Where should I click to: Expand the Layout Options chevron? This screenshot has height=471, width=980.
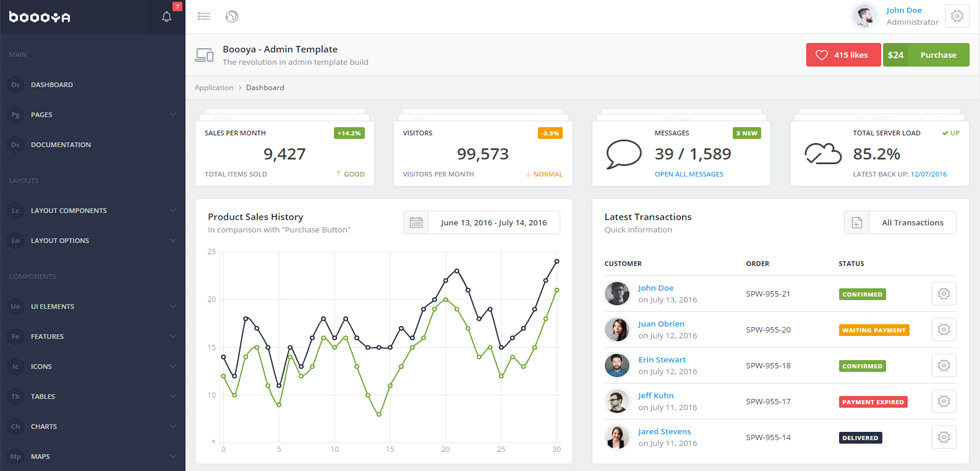pos(172,241)
